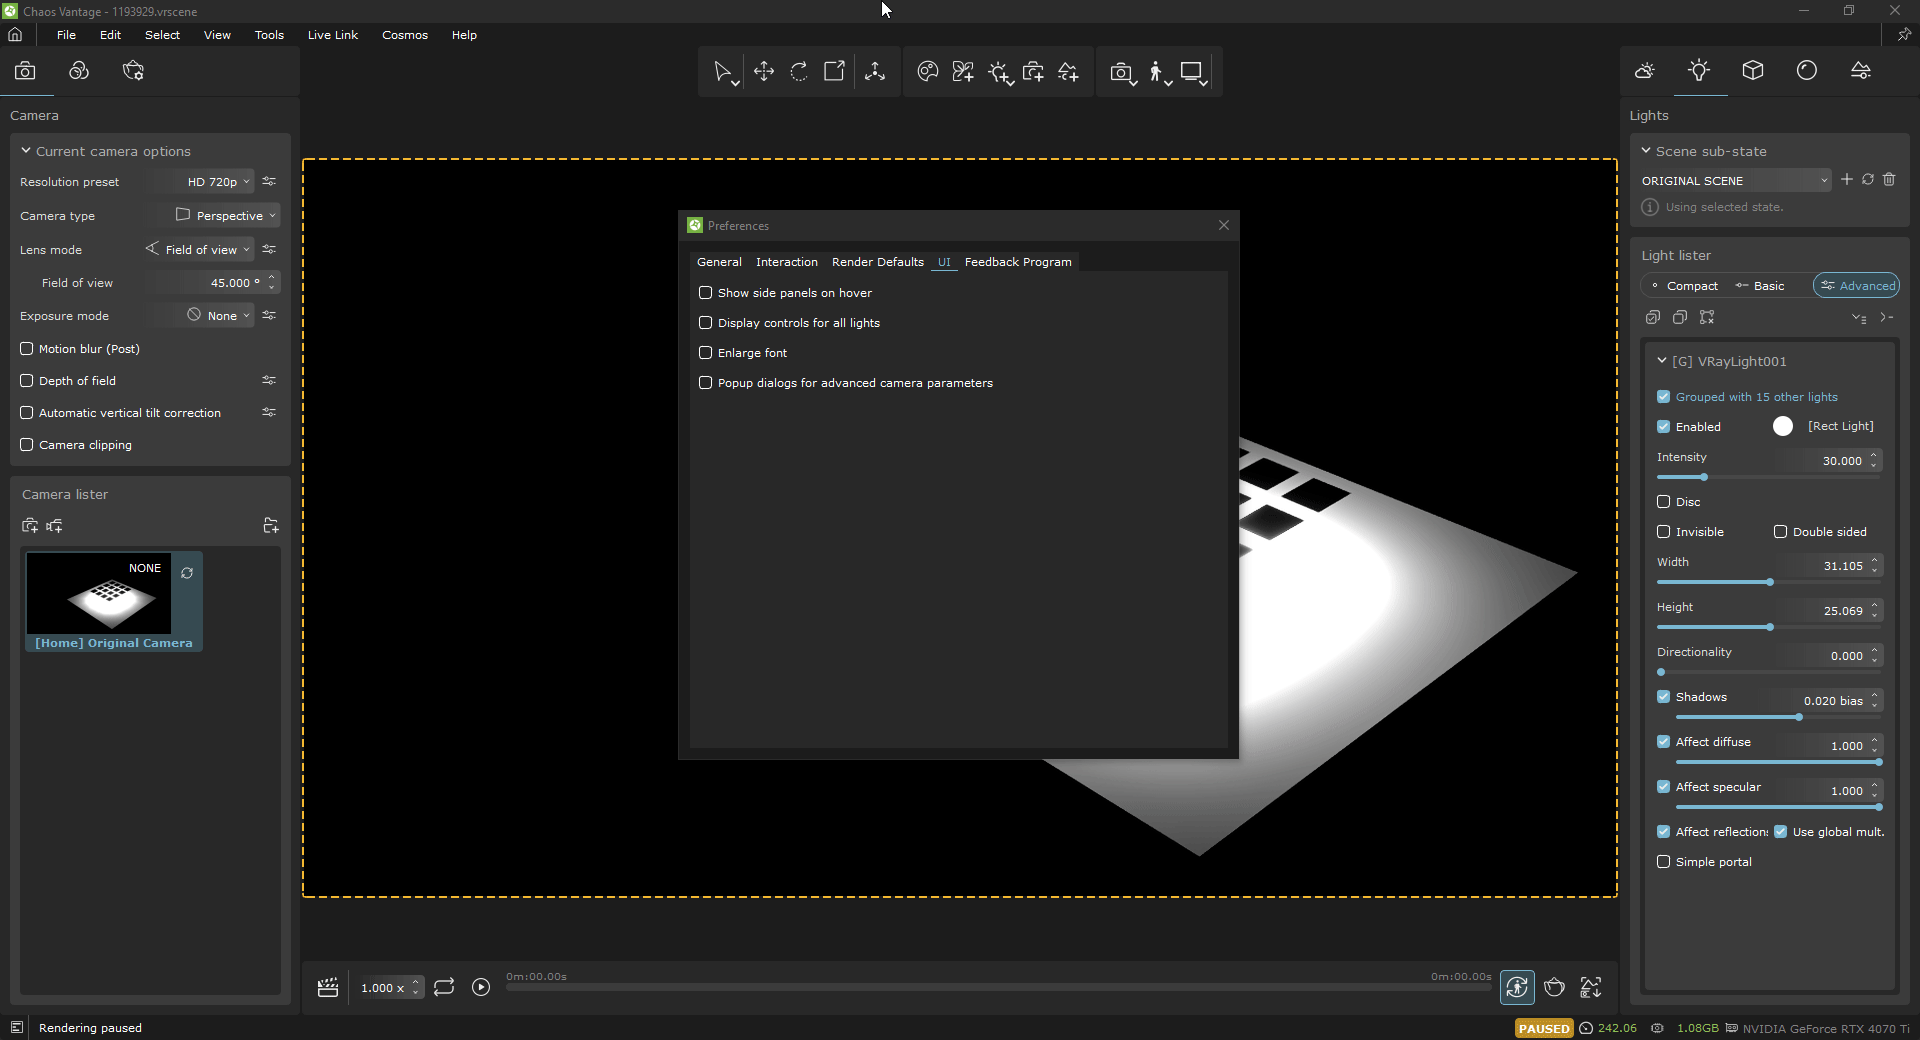1920x1040 pixels.
Task: Open the Feedback Program tab
Action: (1018, 262)
